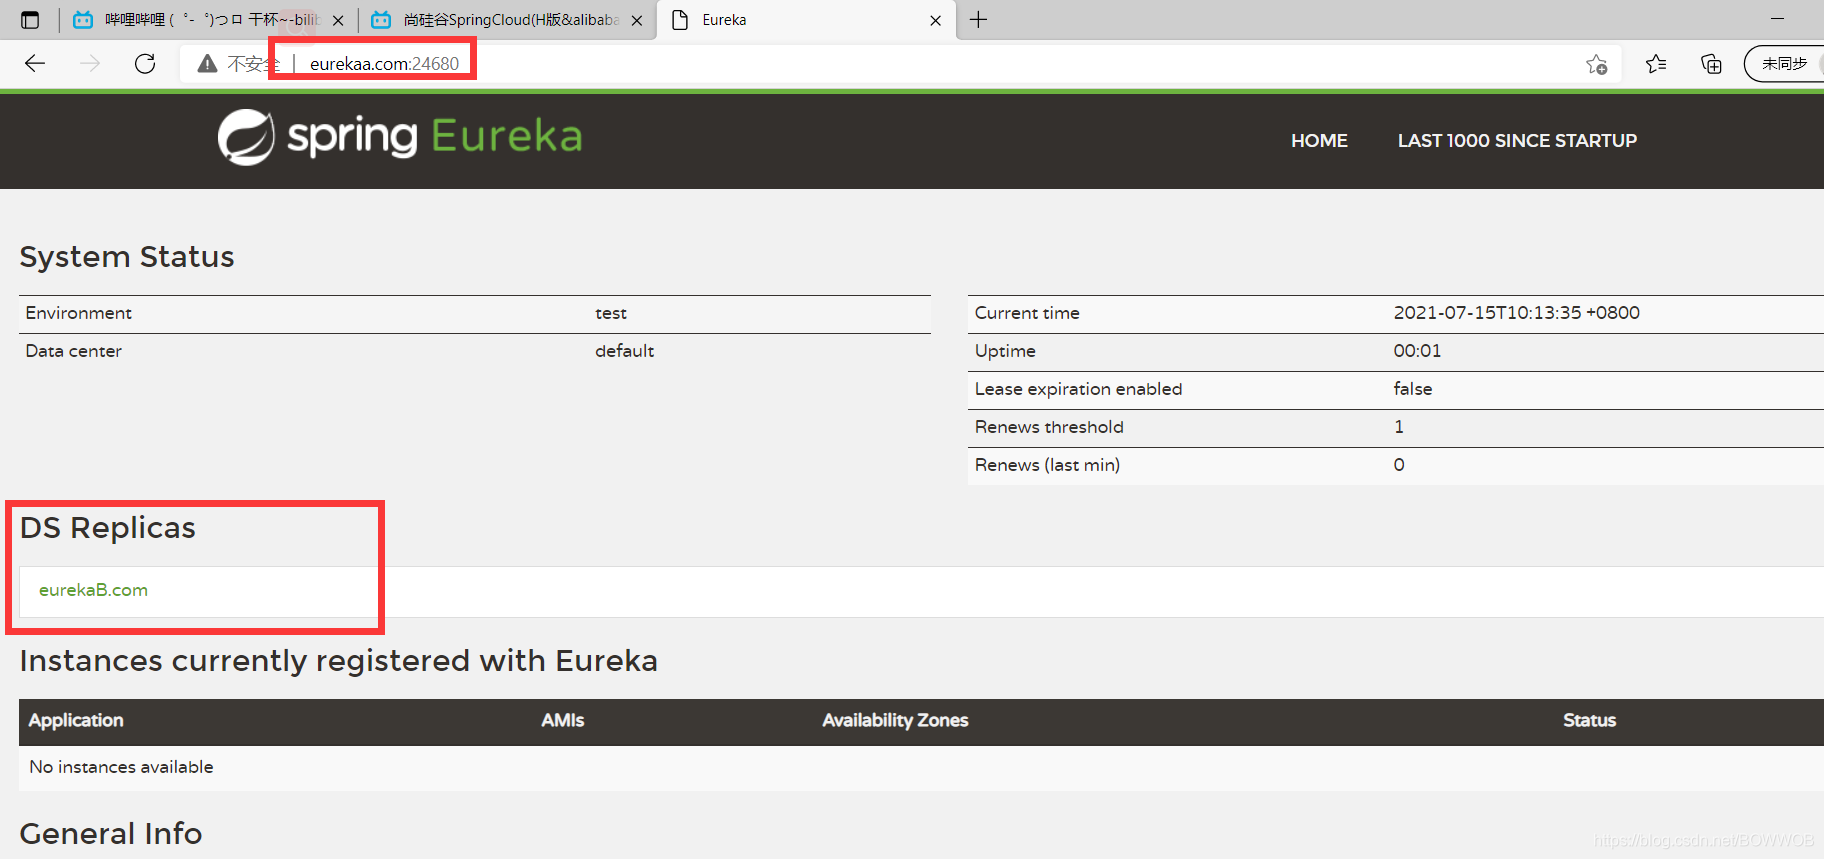Screen dimensions: 1824x859
Task: Click the 'Status' column header
Action: click(x=1589, y=720)
